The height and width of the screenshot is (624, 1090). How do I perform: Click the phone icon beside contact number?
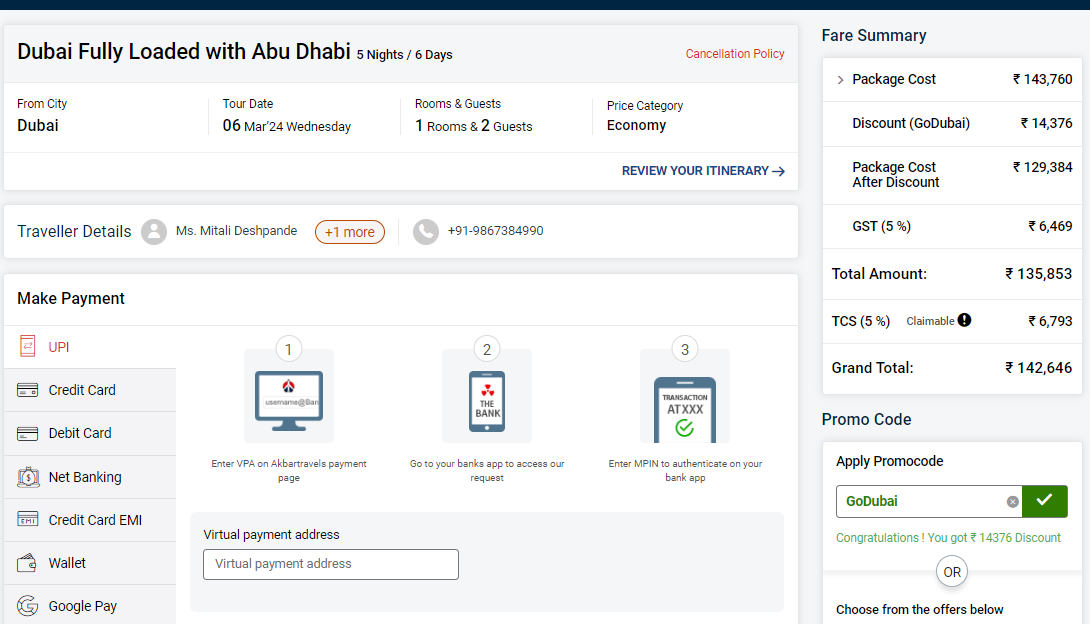coord(425,231)
